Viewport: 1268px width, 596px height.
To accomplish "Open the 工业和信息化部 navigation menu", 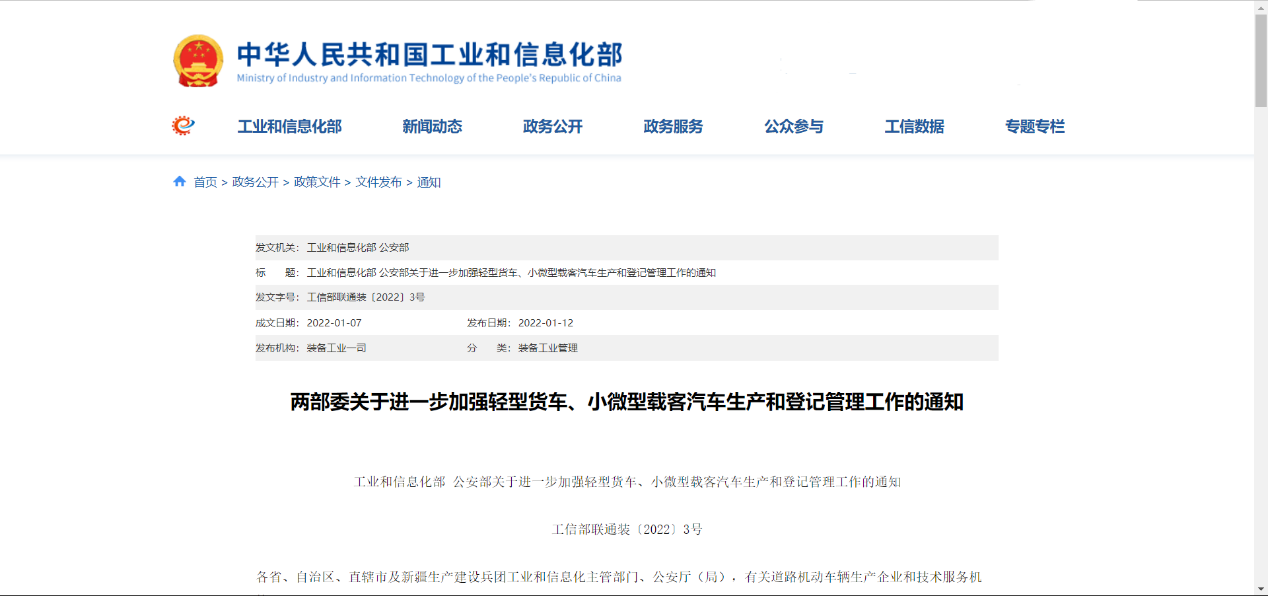I will [290, 126].
